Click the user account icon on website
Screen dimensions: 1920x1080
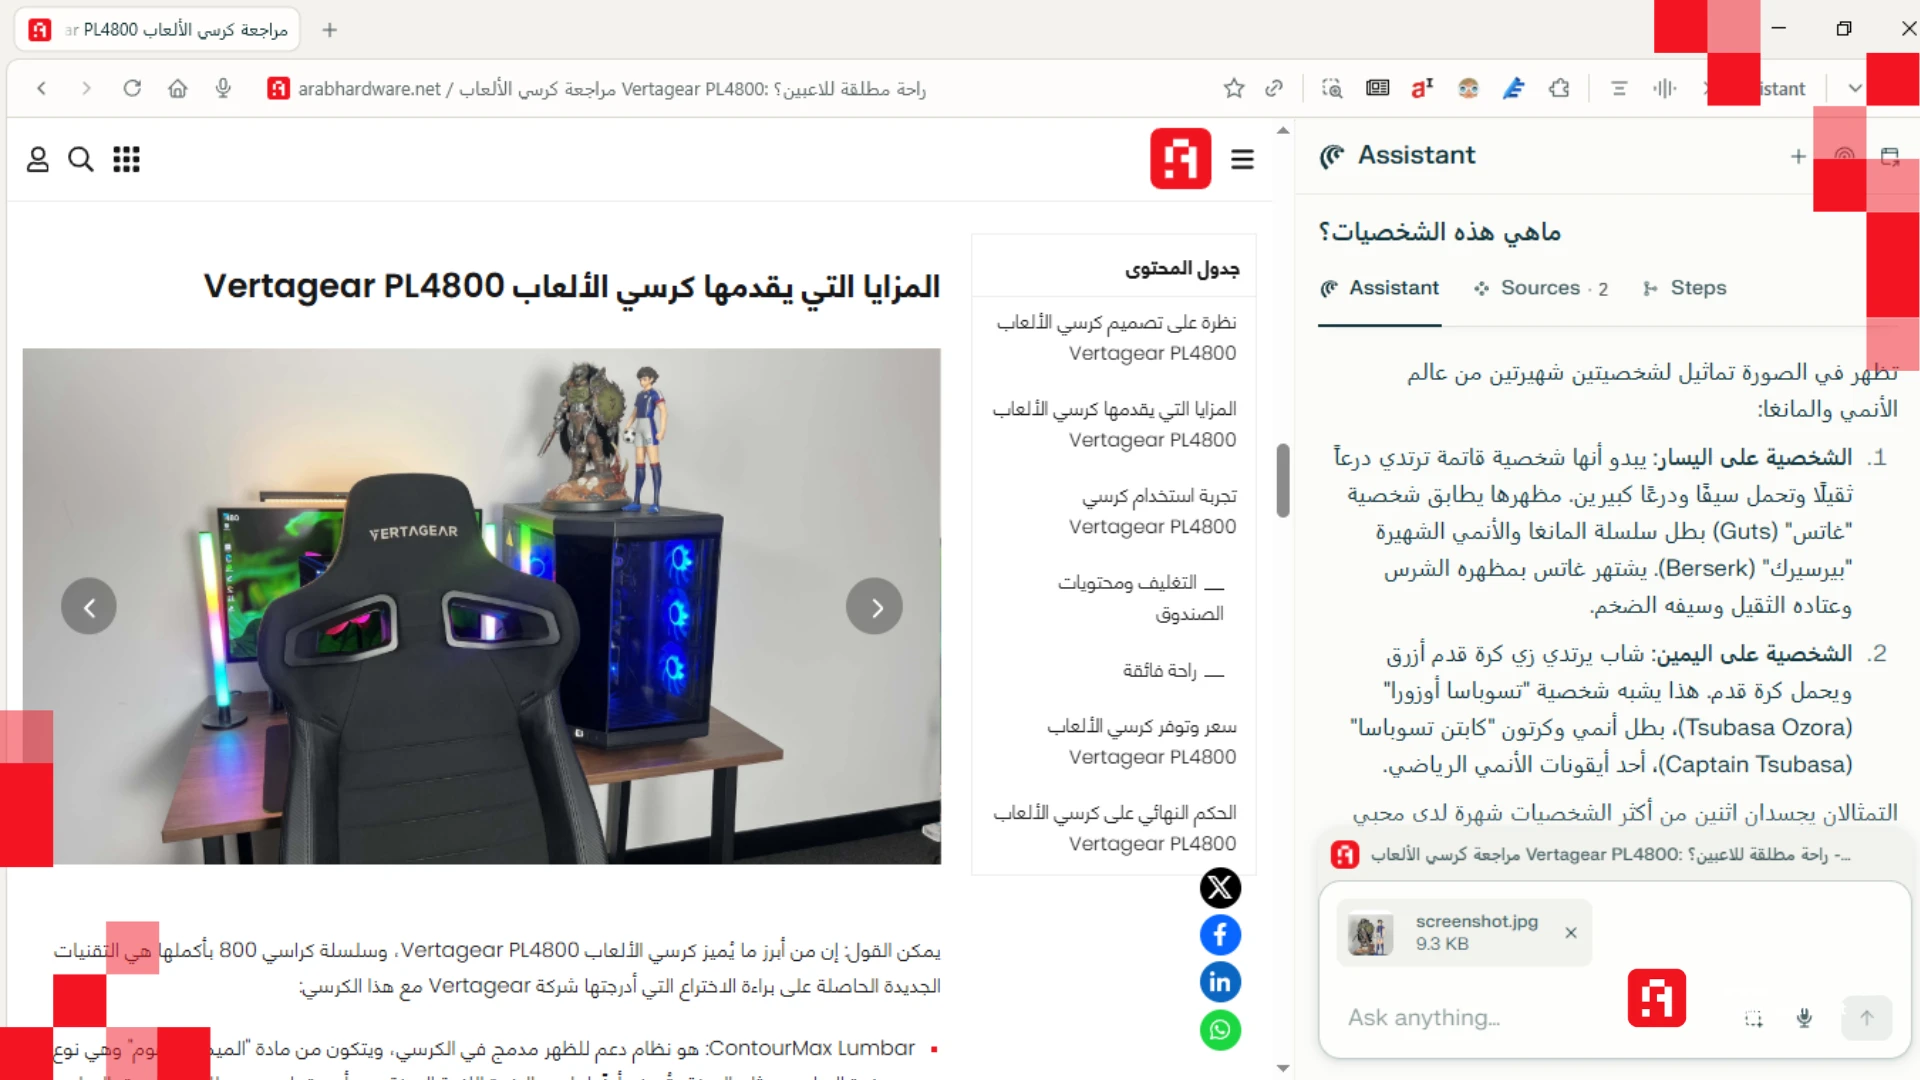pyautogui.click(x=37, y=159)
